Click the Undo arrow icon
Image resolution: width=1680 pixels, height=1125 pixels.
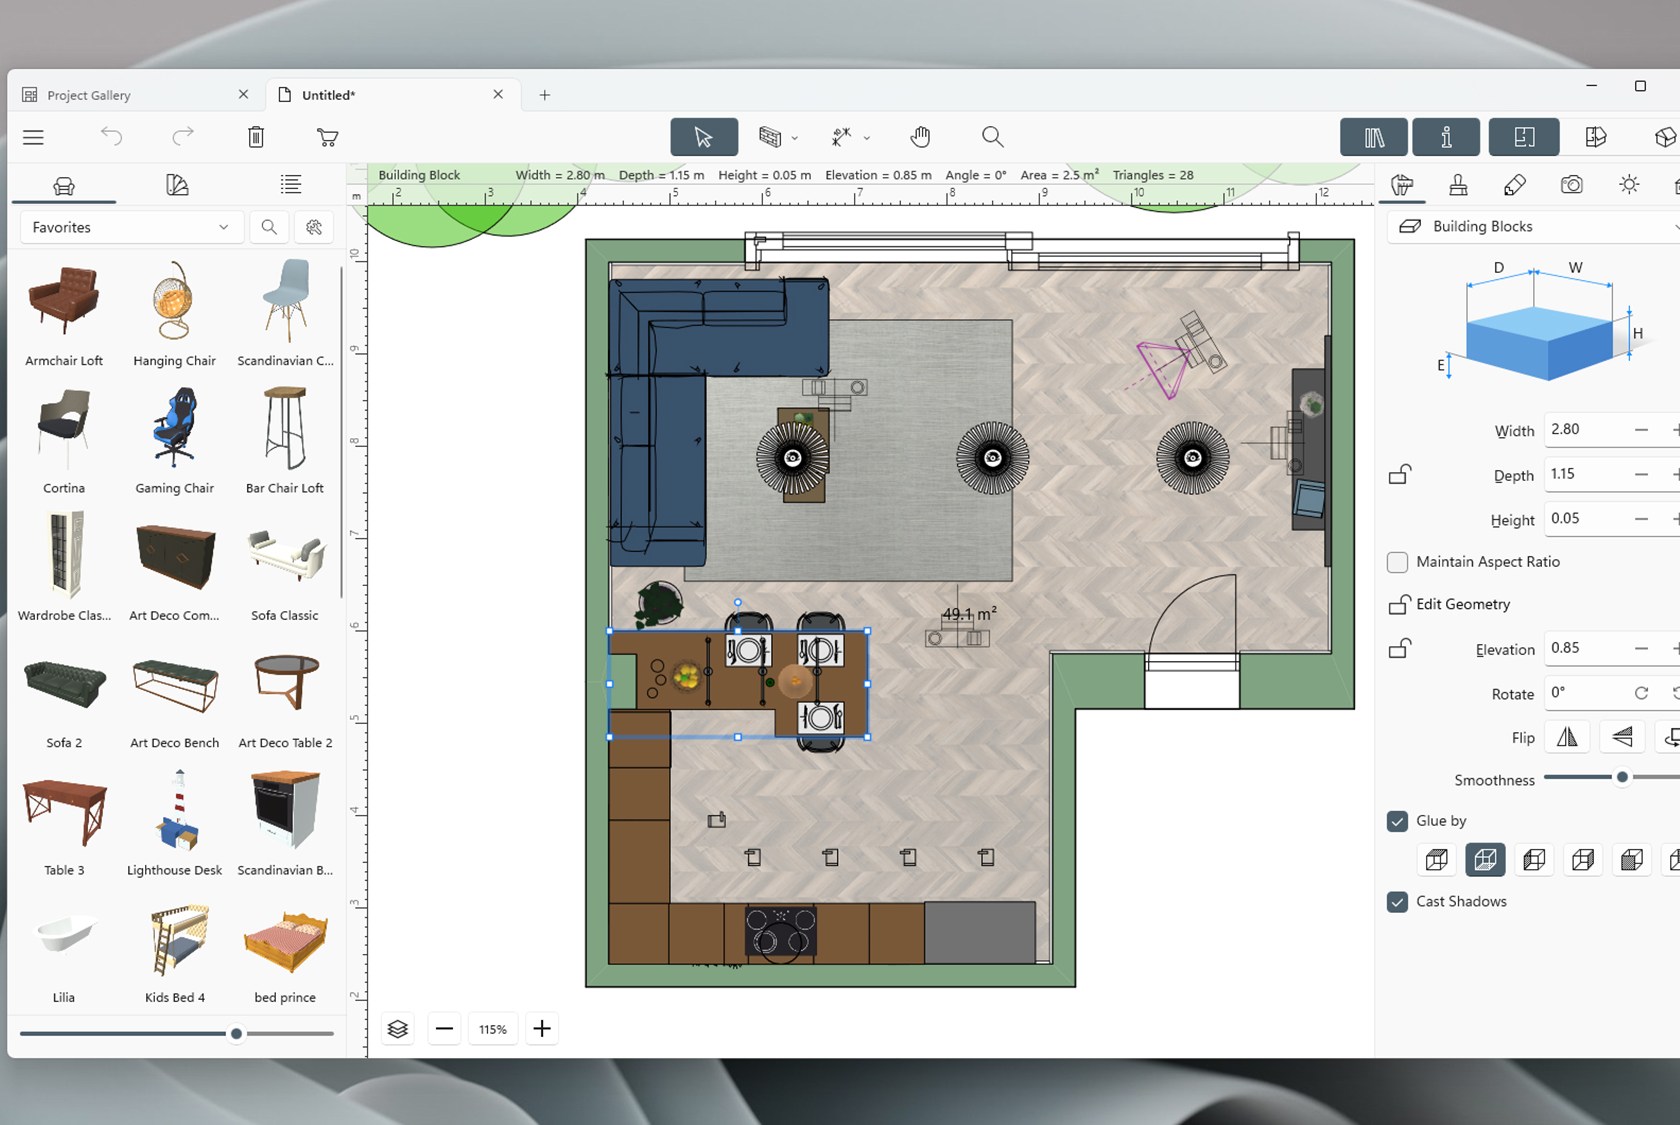pos(111,136)
